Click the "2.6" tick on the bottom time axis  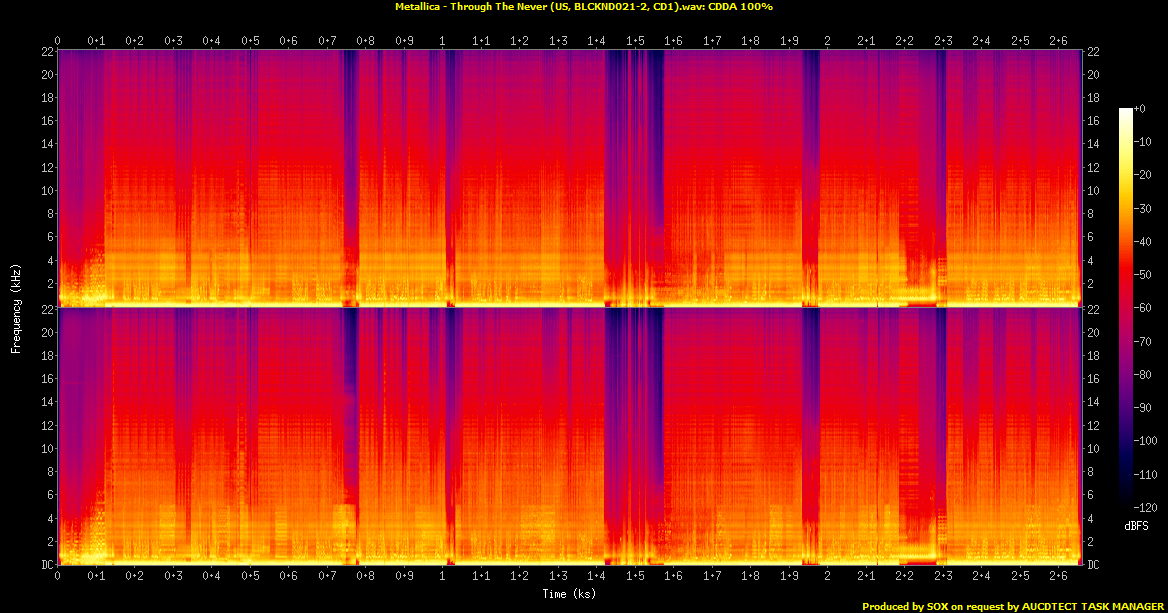(x=1058, y=576)
